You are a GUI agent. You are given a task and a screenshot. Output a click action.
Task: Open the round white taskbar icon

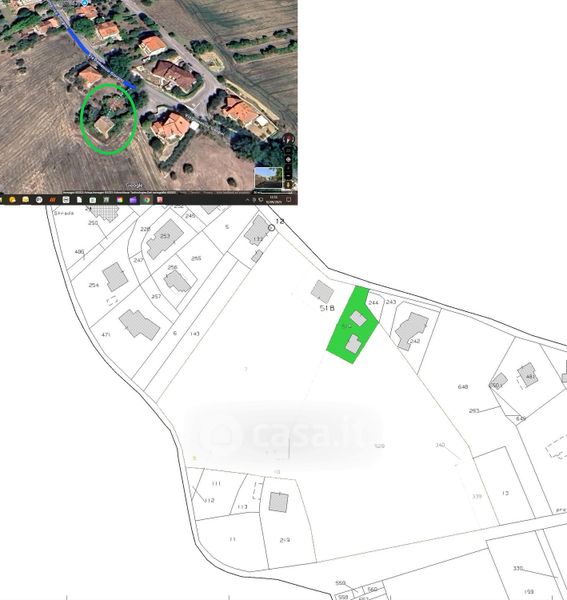[x=39, y=200]
